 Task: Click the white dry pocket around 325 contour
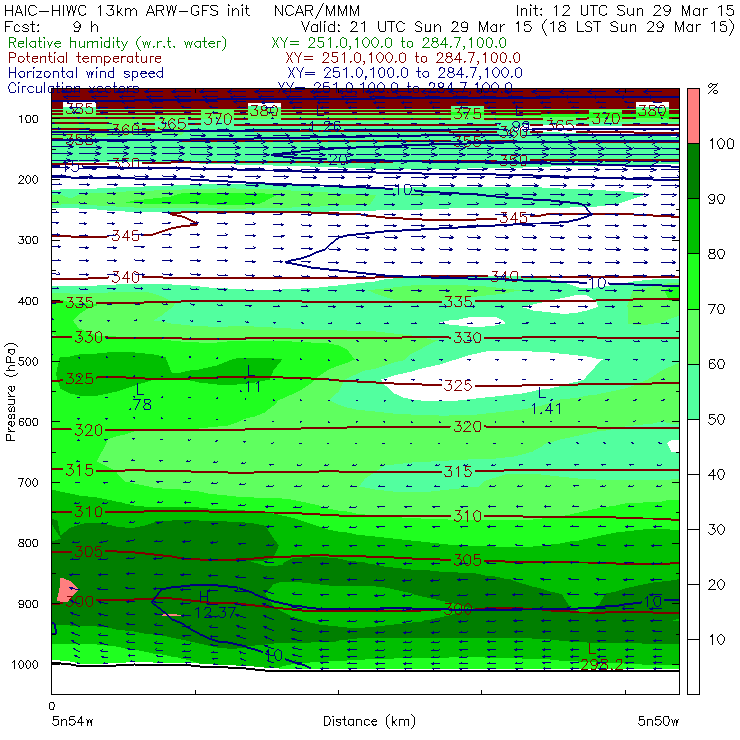(x=491, y=376)
